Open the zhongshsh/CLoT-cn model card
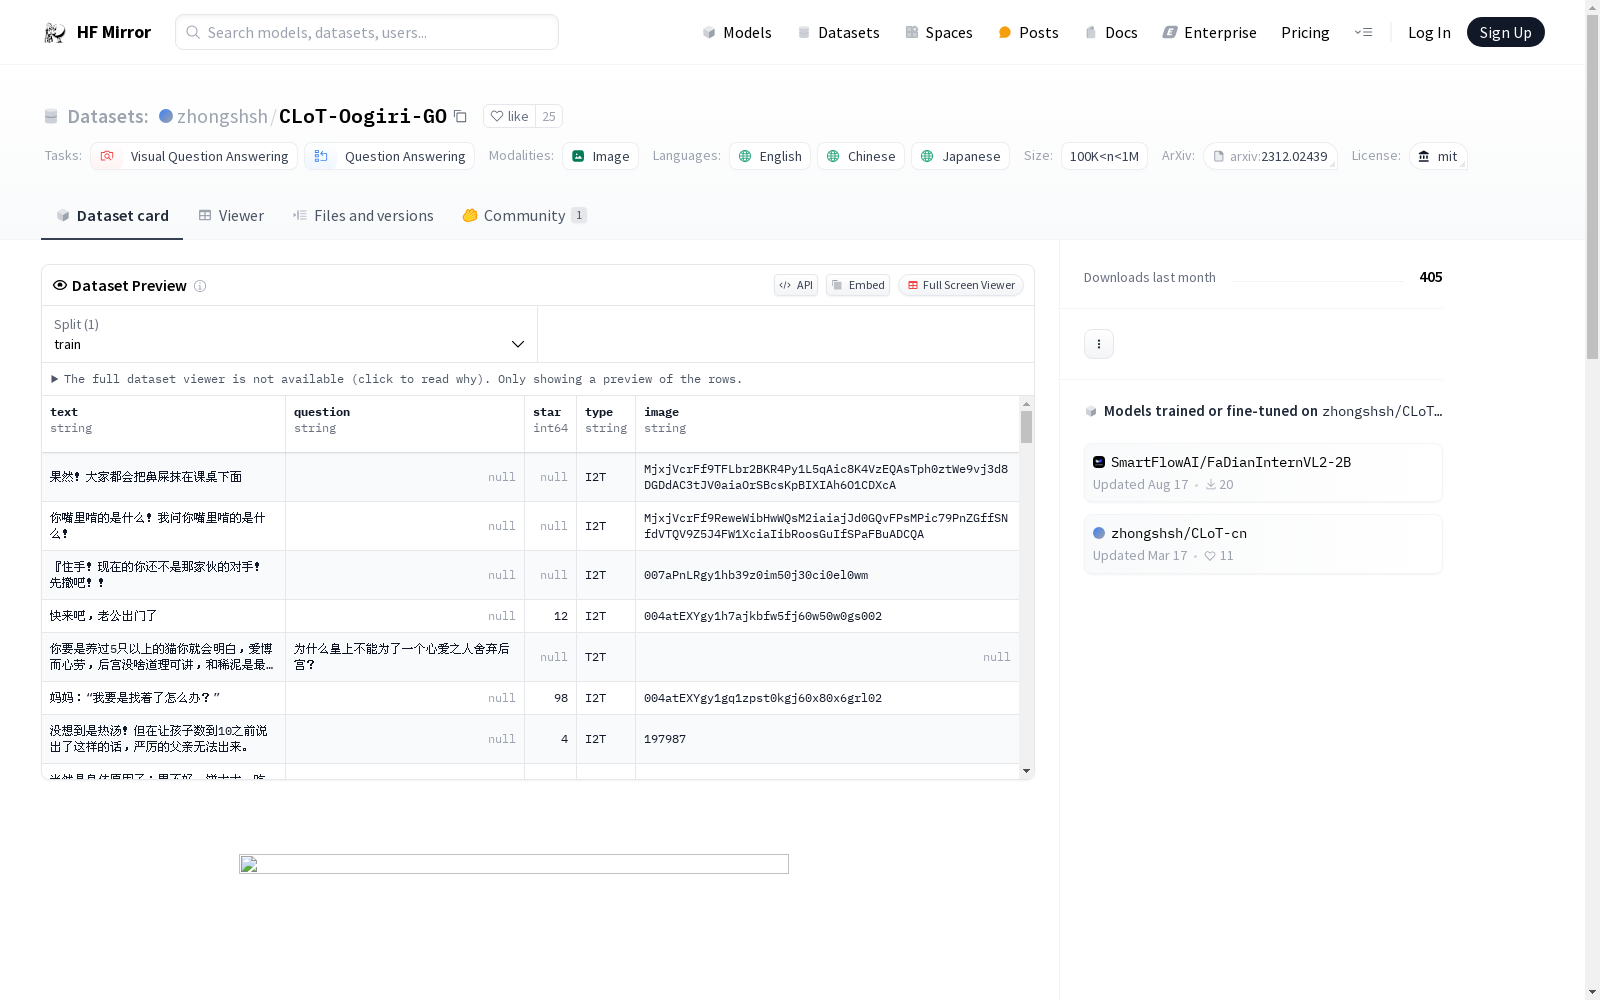Screen dimensions: 1600x1000 [x=1263, y=543]
